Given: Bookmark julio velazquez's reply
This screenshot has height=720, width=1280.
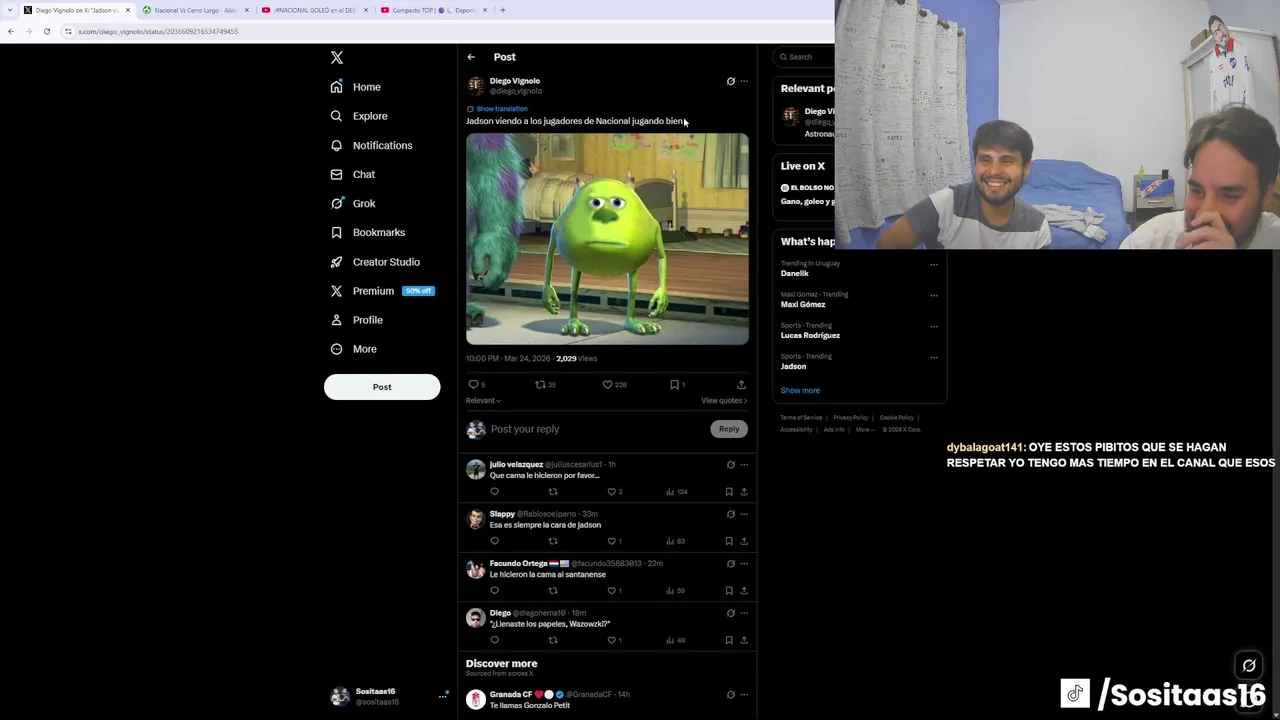Looking at the screenshot, I should [729, 492].
